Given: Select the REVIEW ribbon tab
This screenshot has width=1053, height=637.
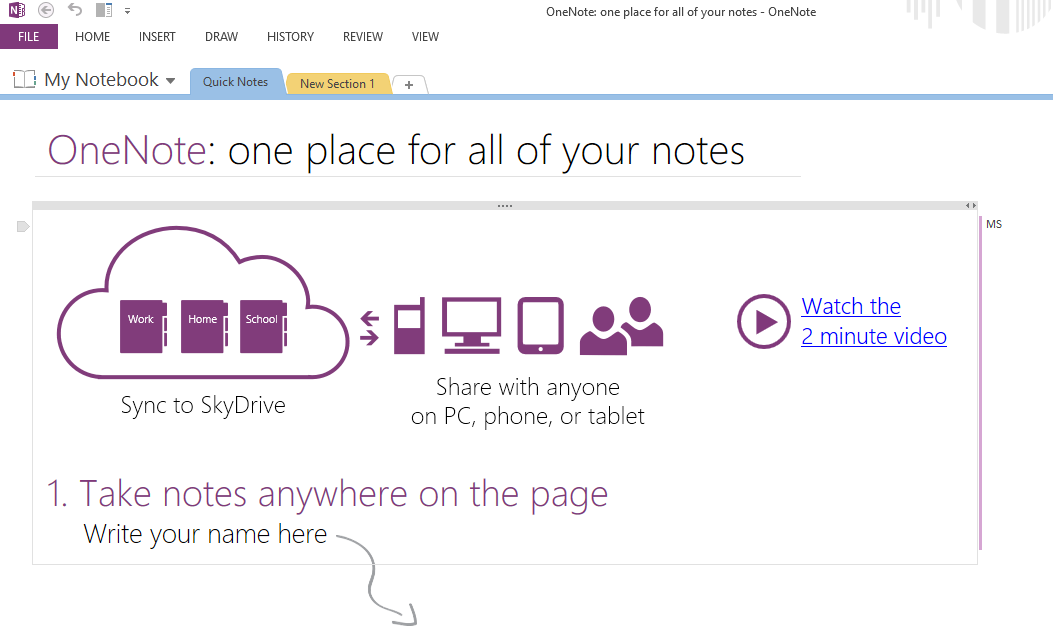Looking at the screenshot, I should tap(363, 37).
